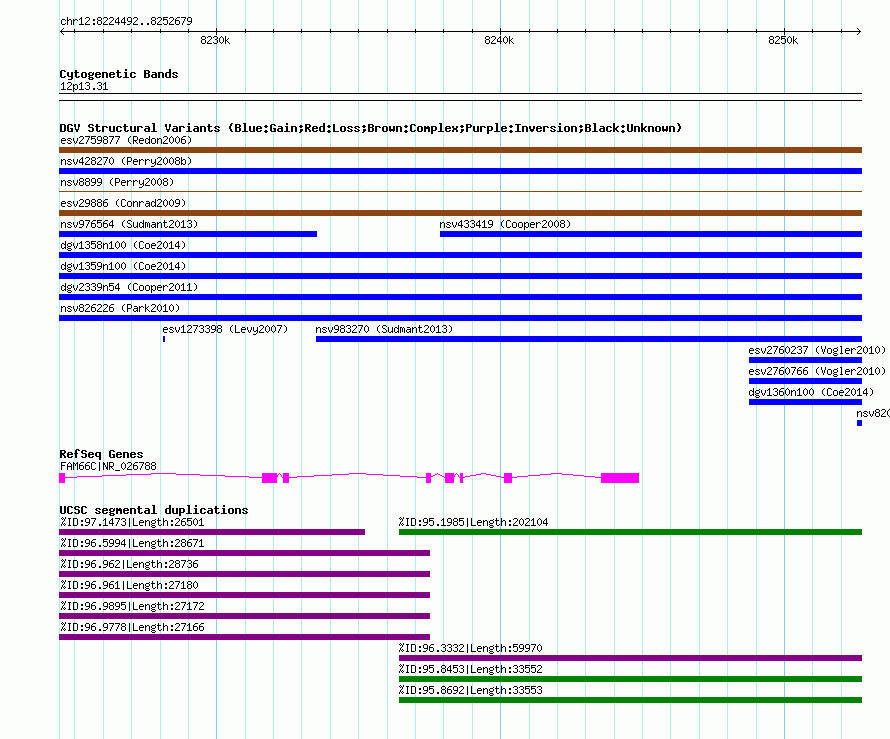The width and height of the screenshot is (890, 739).
Task: Click the %ID:96.9778|Length:27166 label
Action: (132, 627)
